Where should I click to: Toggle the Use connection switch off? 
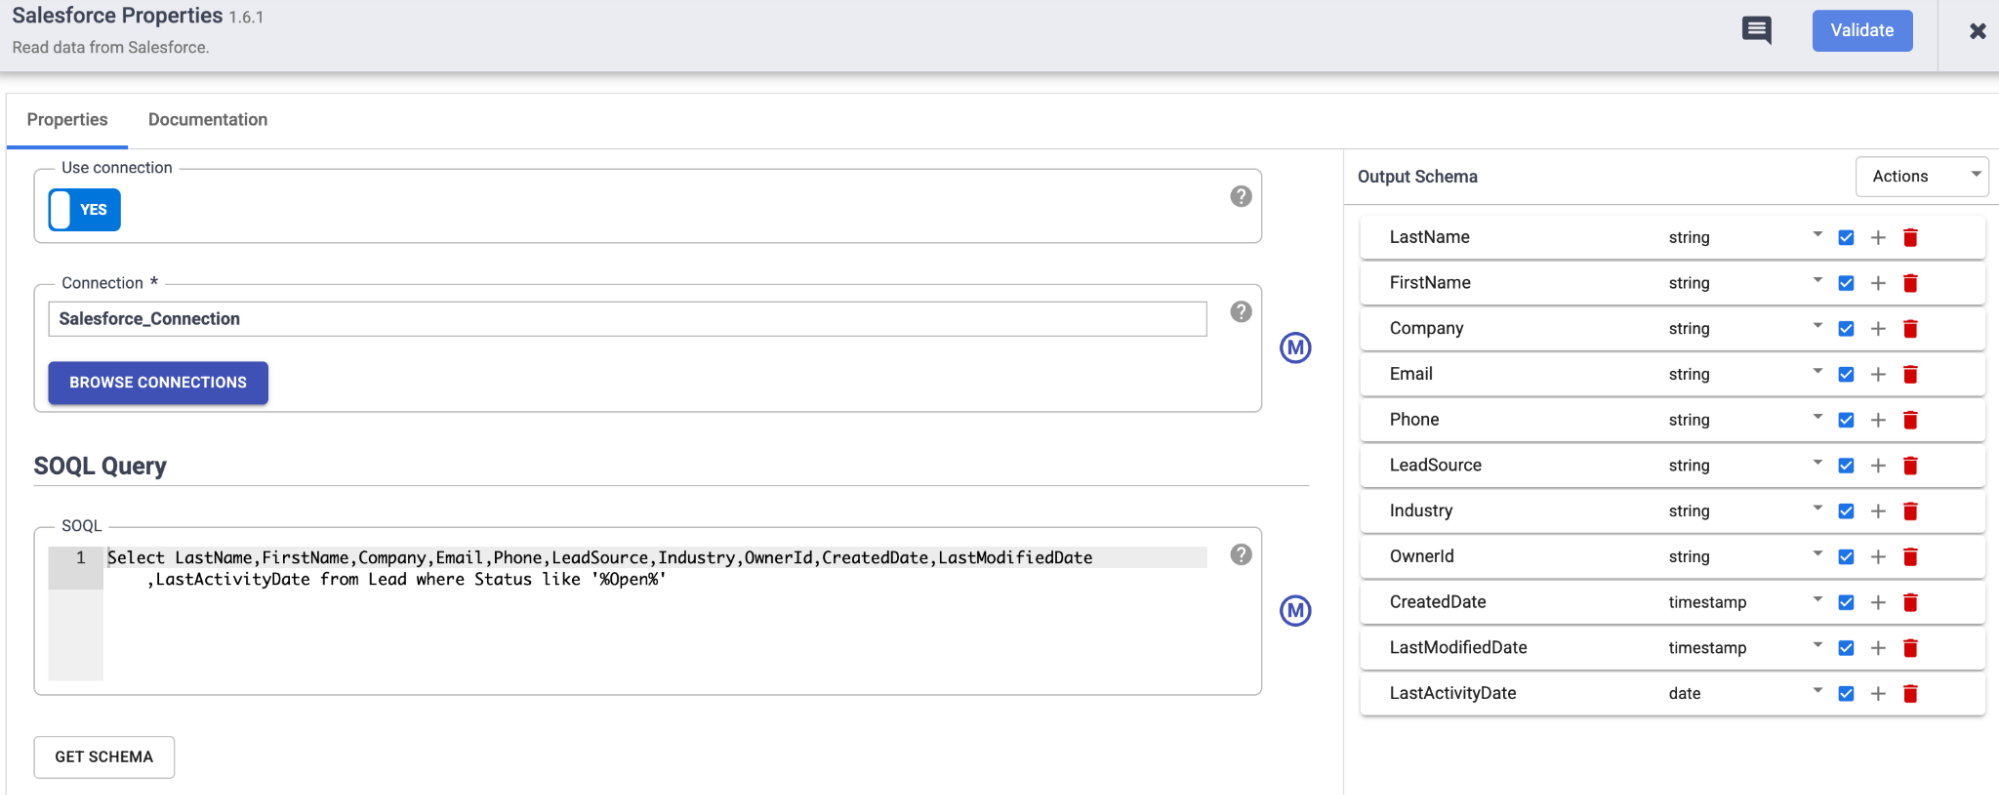pos(85,210)
